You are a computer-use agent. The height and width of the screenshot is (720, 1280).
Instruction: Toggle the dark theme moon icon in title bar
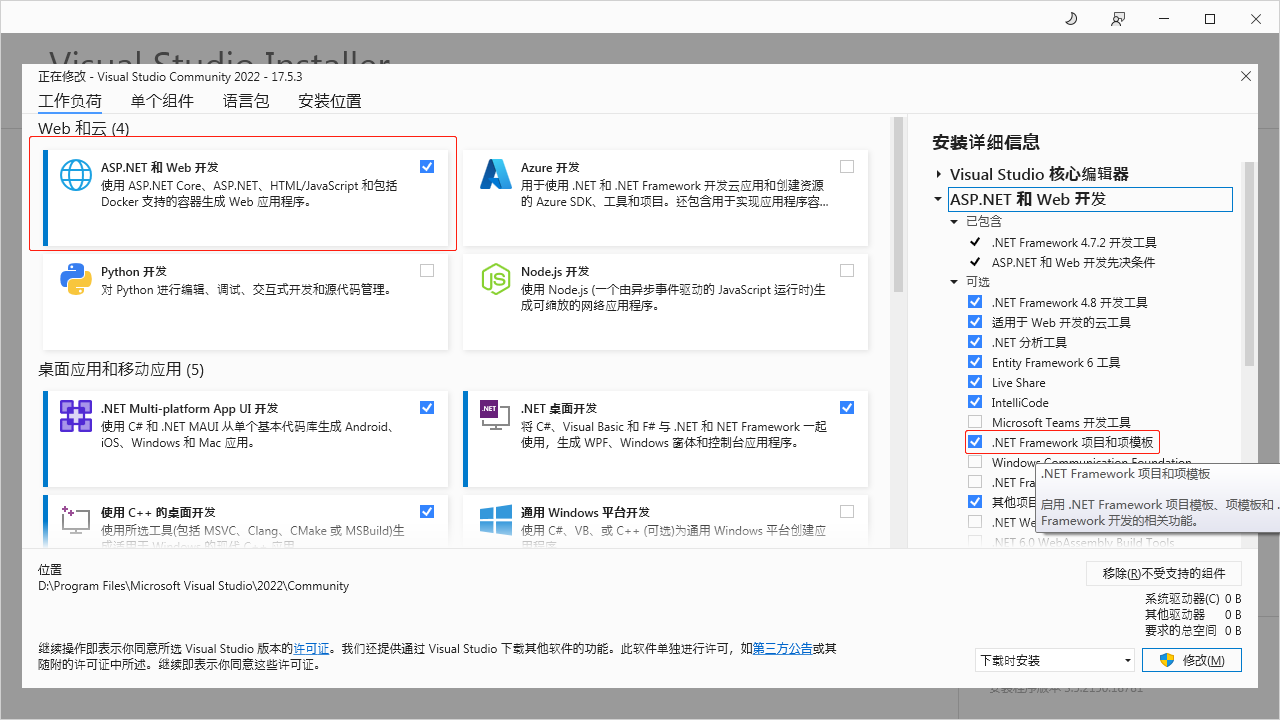click(1071, 19)
